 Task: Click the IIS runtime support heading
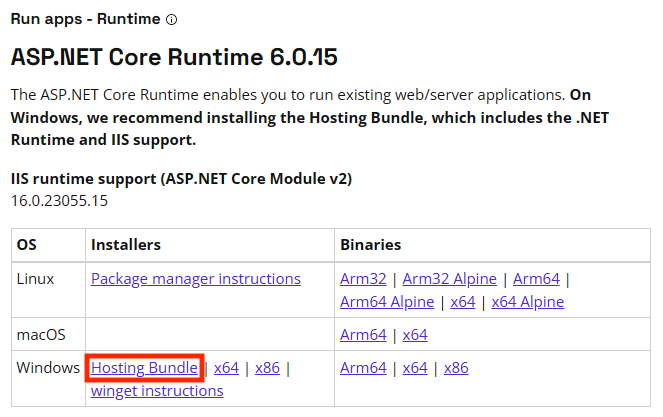[x=181, y=179]
